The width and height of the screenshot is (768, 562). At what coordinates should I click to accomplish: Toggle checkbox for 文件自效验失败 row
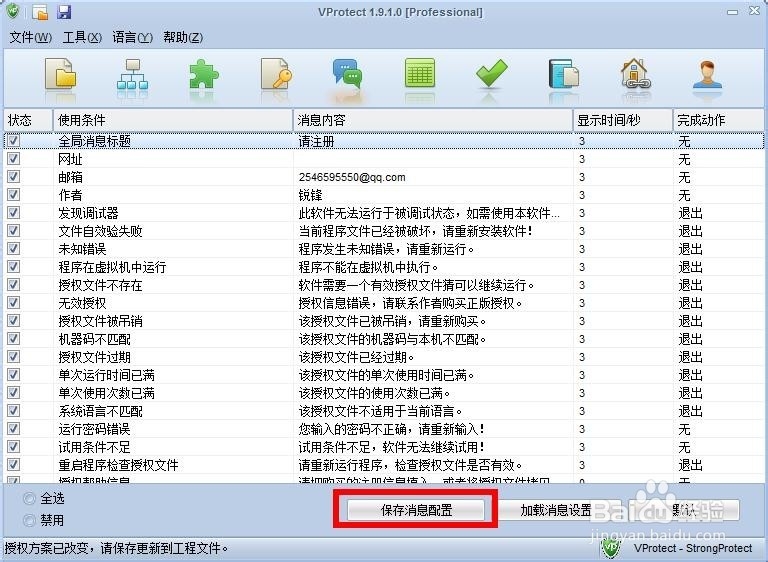click(14, 231)
